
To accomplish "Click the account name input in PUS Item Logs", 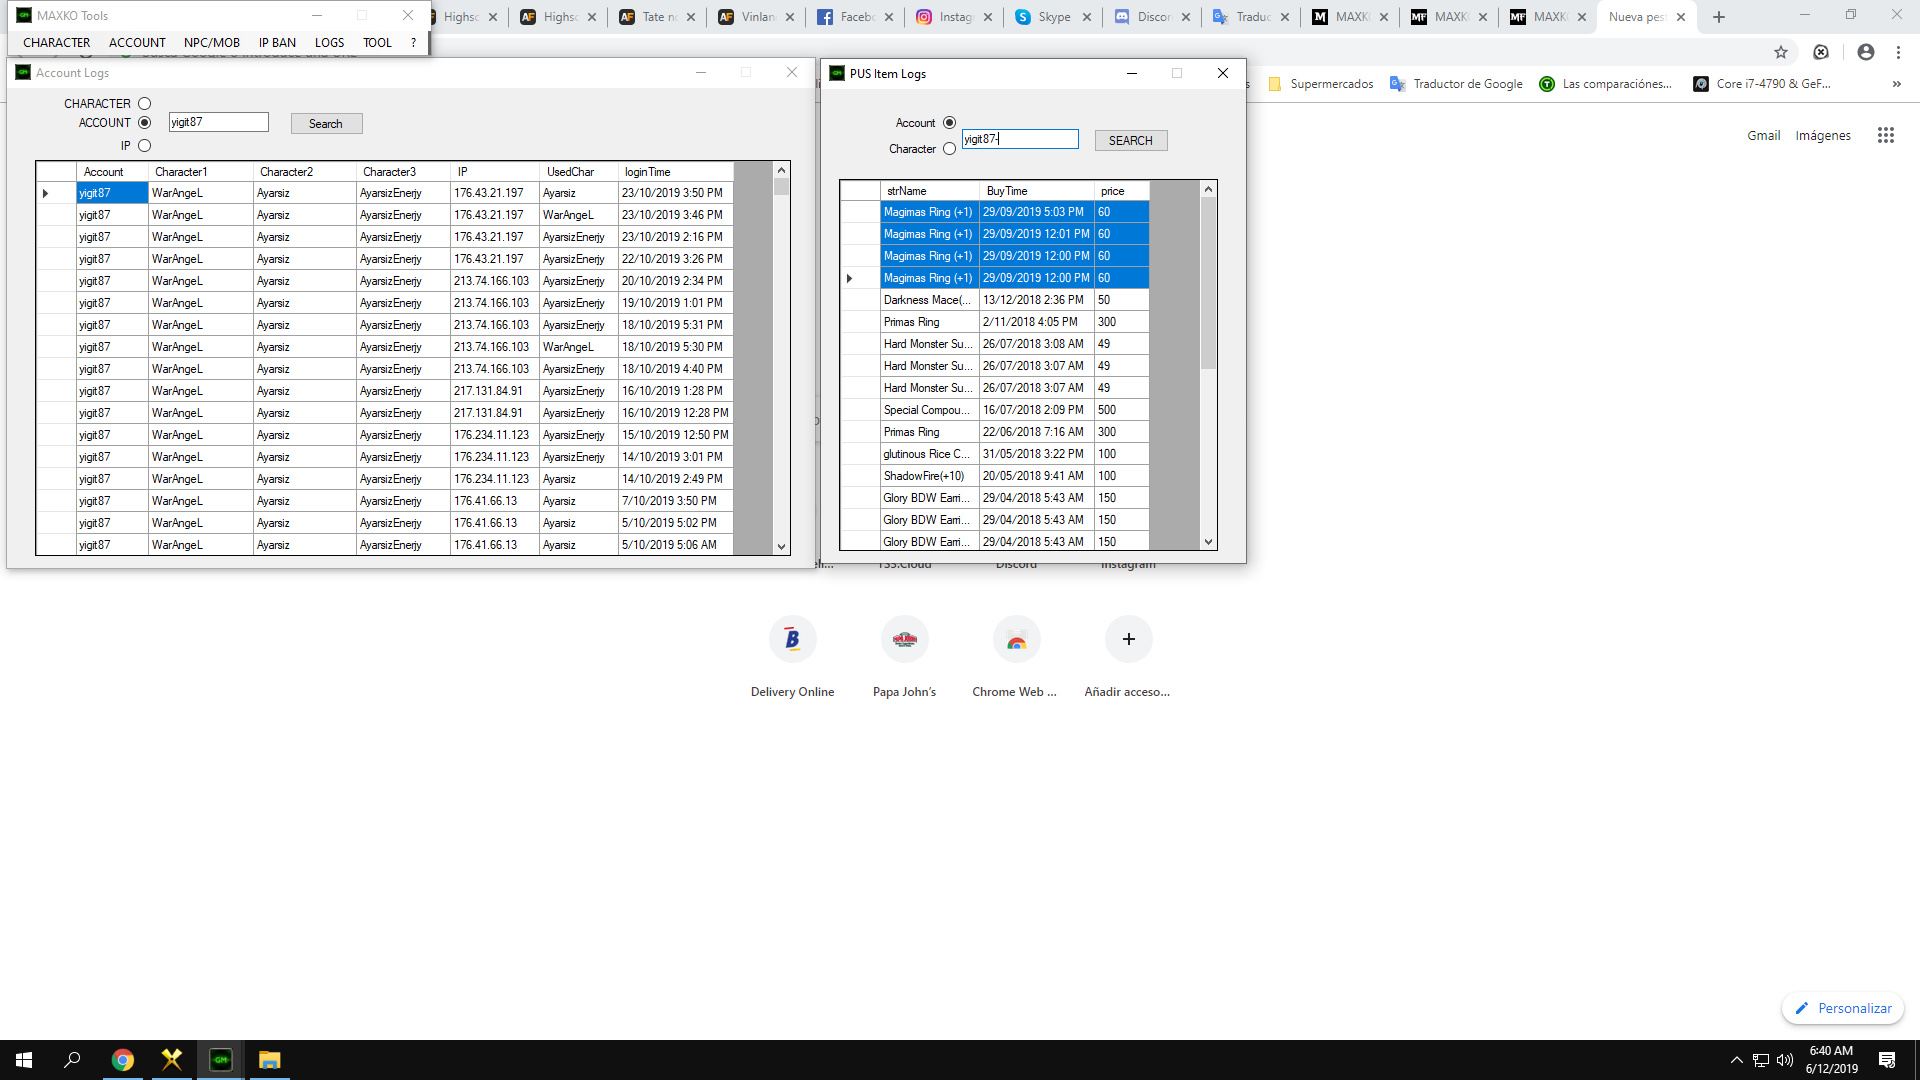I will [x=1020, y=140].
